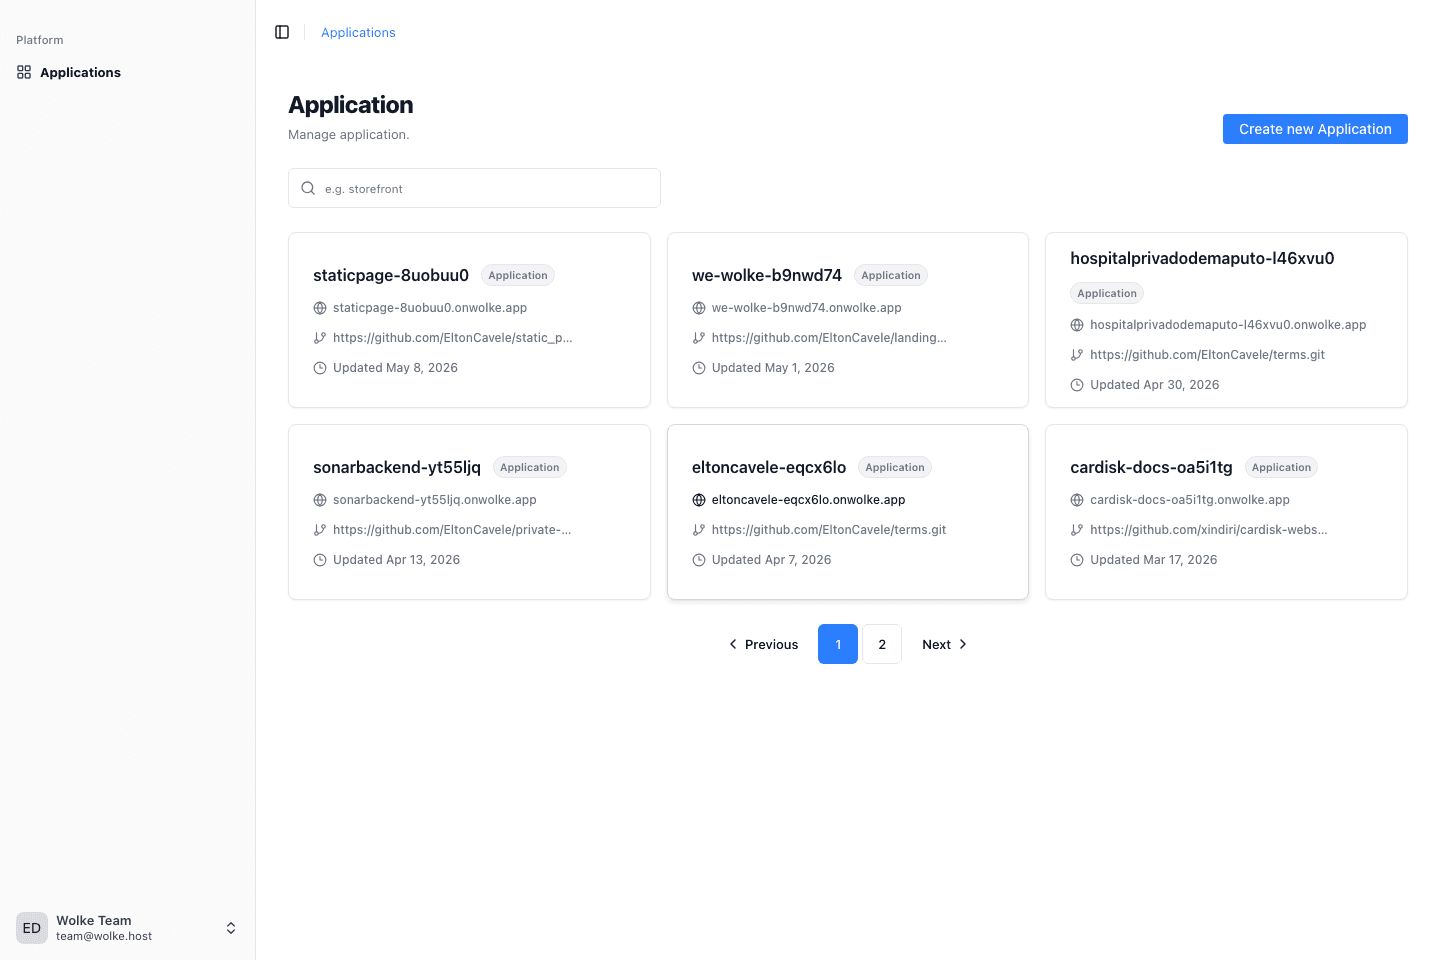1440x960 pixels.
Task: Click hospitalprivadodemaputo-l46xvu0.onwolke.app domain text
Action: pos(1228,325)
